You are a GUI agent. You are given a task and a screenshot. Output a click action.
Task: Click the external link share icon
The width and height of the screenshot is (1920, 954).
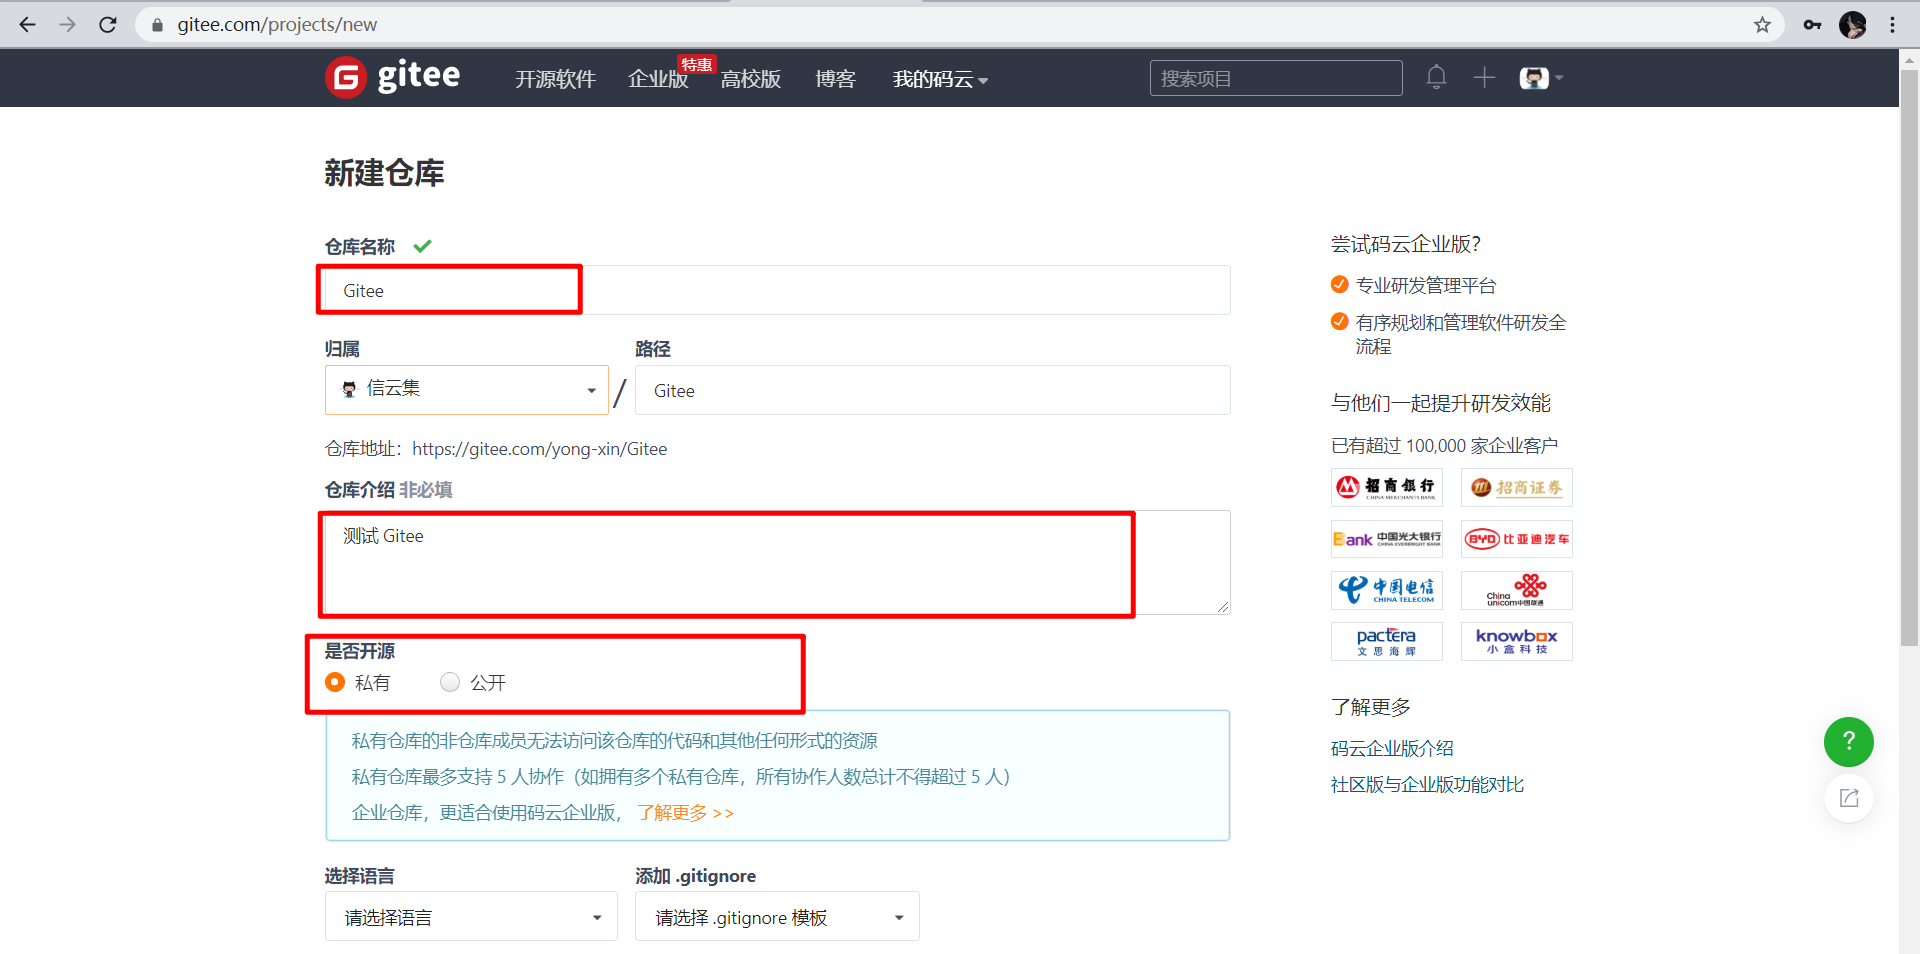pyautogui.click(x=1848, y=798)
